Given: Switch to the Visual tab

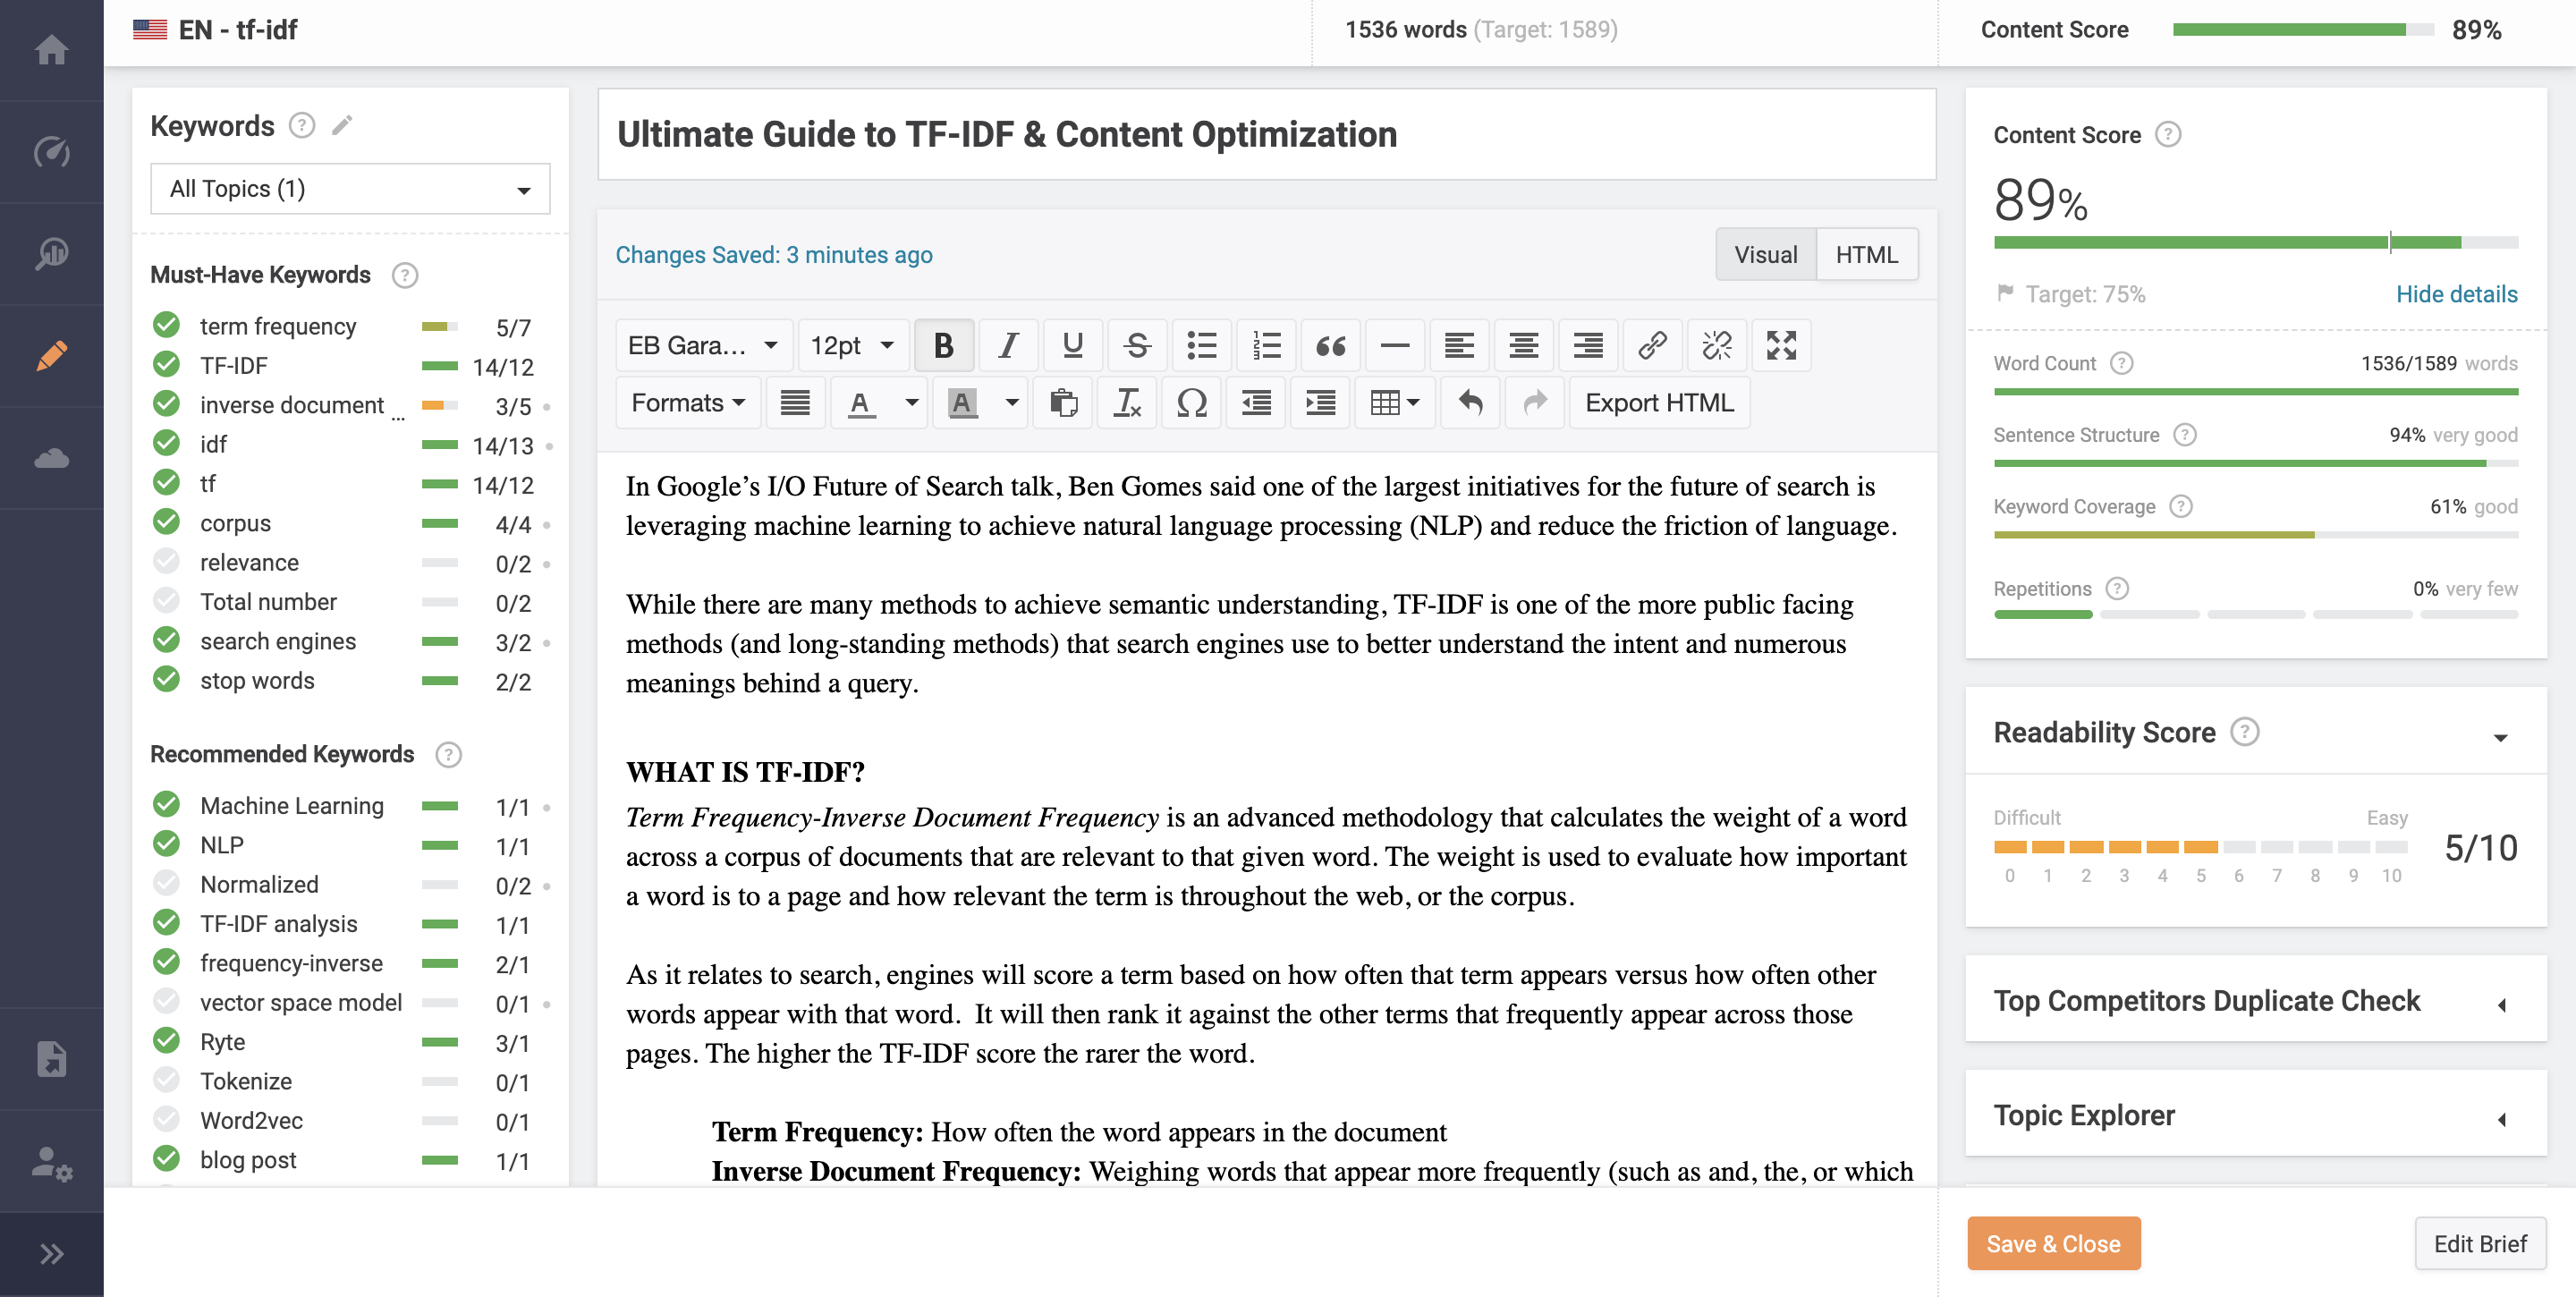Looking at the screenshot, I should 1765,255.
